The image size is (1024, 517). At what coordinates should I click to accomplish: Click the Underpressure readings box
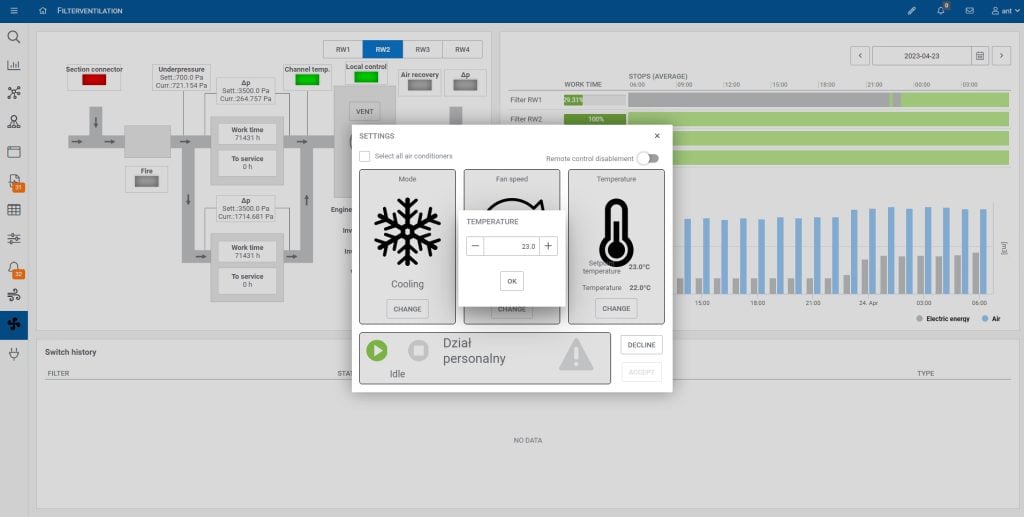click(182, 77)
